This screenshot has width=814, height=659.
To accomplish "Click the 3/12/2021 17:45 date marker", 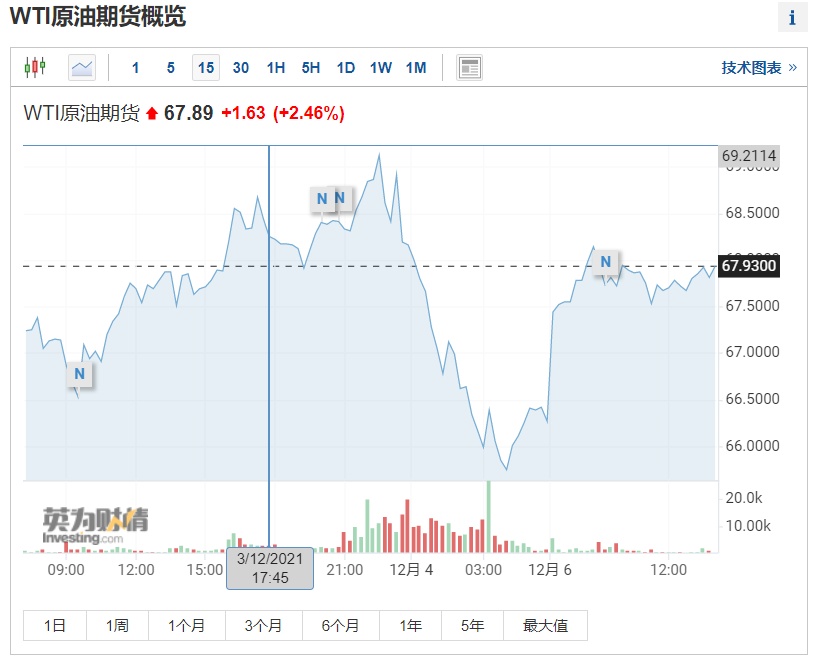I will click(270, 568).
